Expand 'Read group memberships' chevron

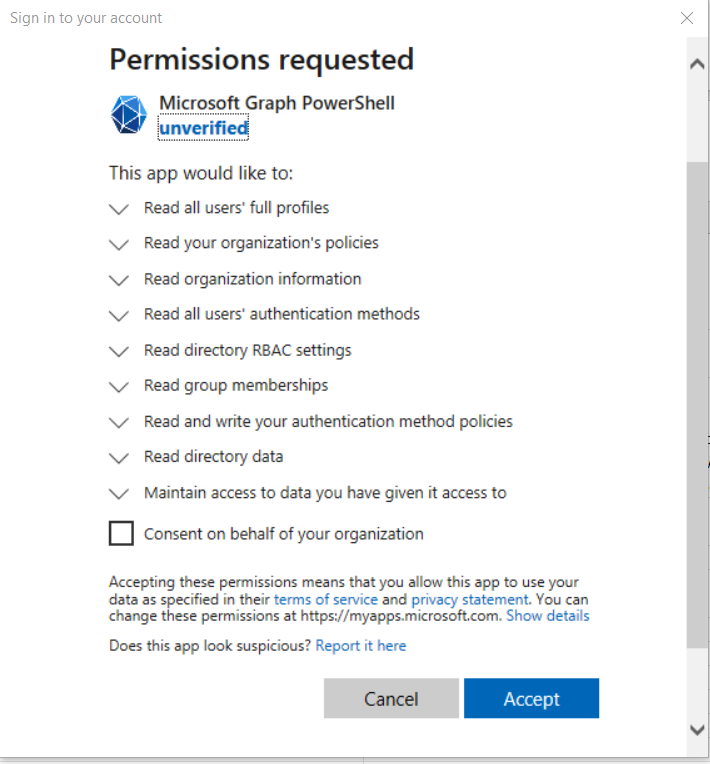(x=119, y=387)
